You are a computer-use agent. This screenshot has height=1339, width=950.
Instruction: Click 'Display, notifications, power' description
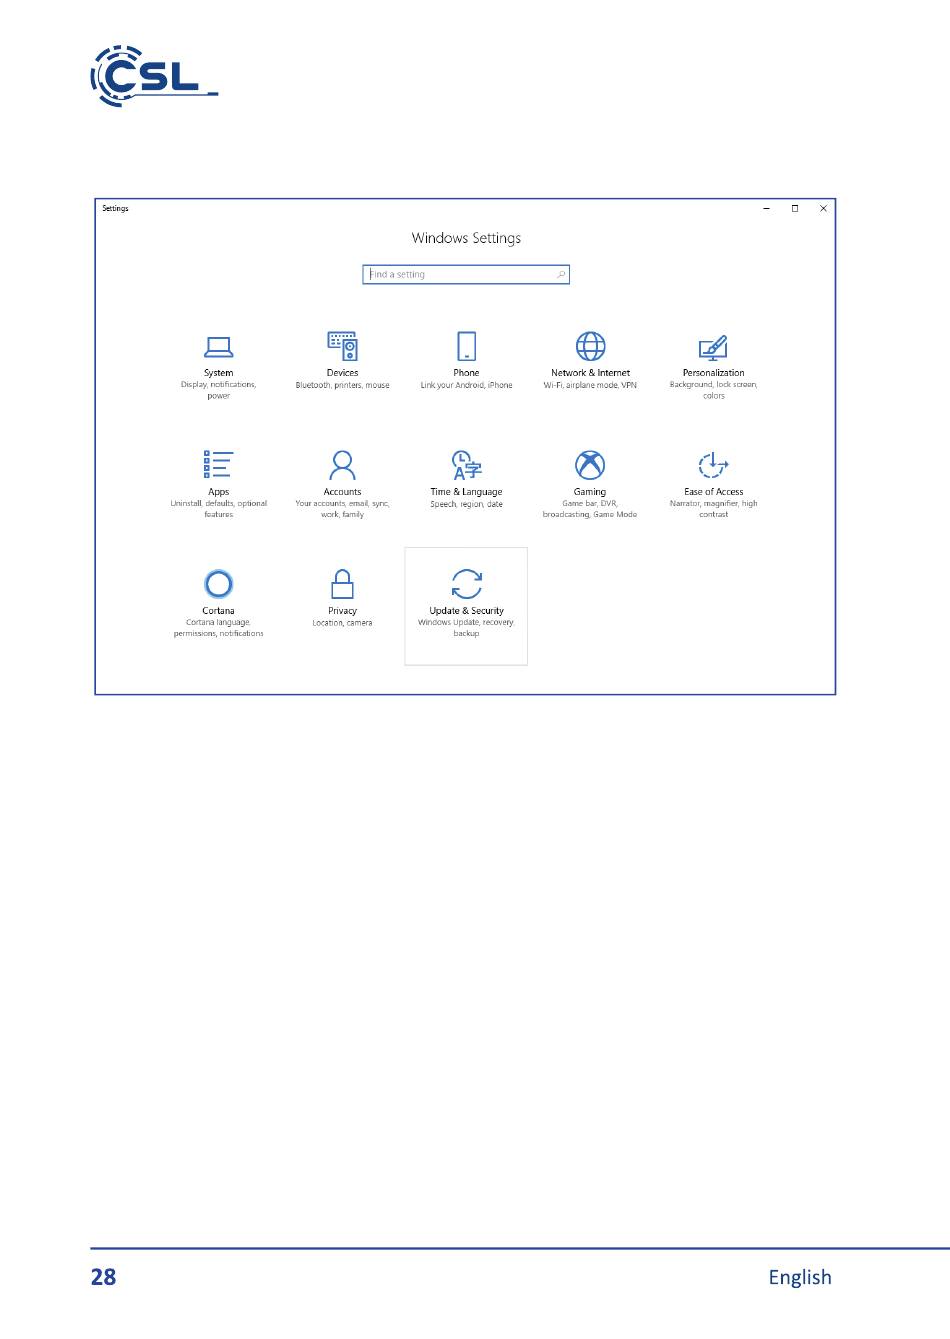218,390
